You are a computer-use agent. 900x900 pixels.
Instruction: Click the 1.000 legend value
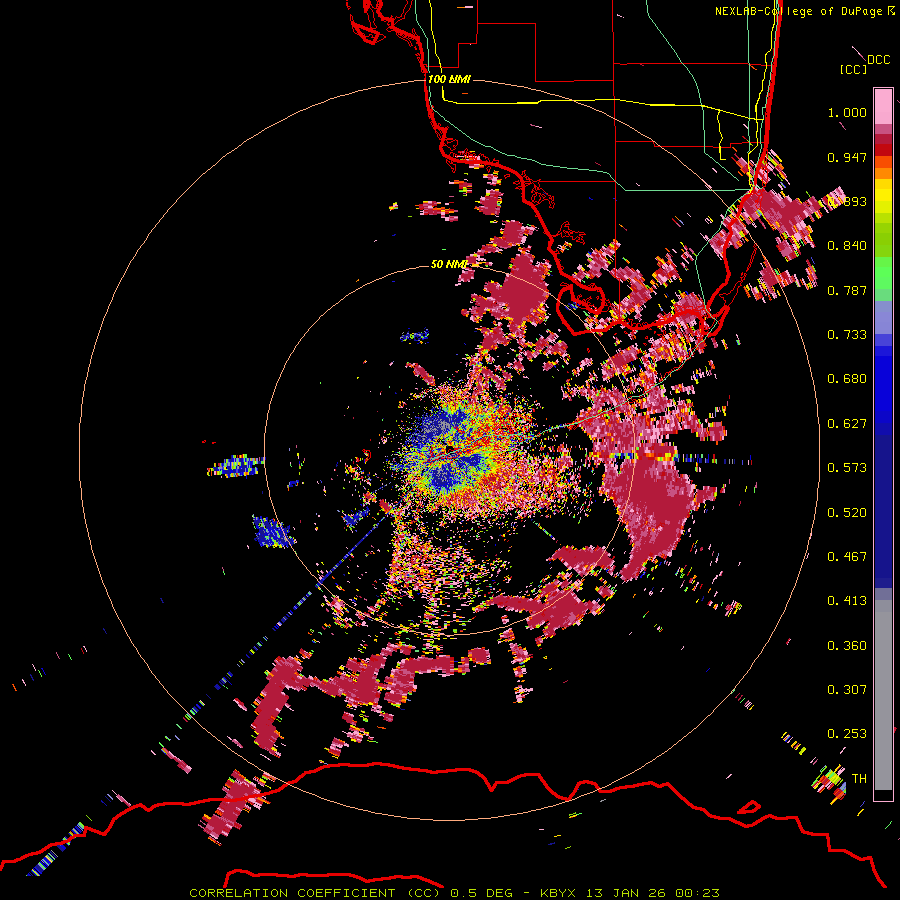coord(847,112)
